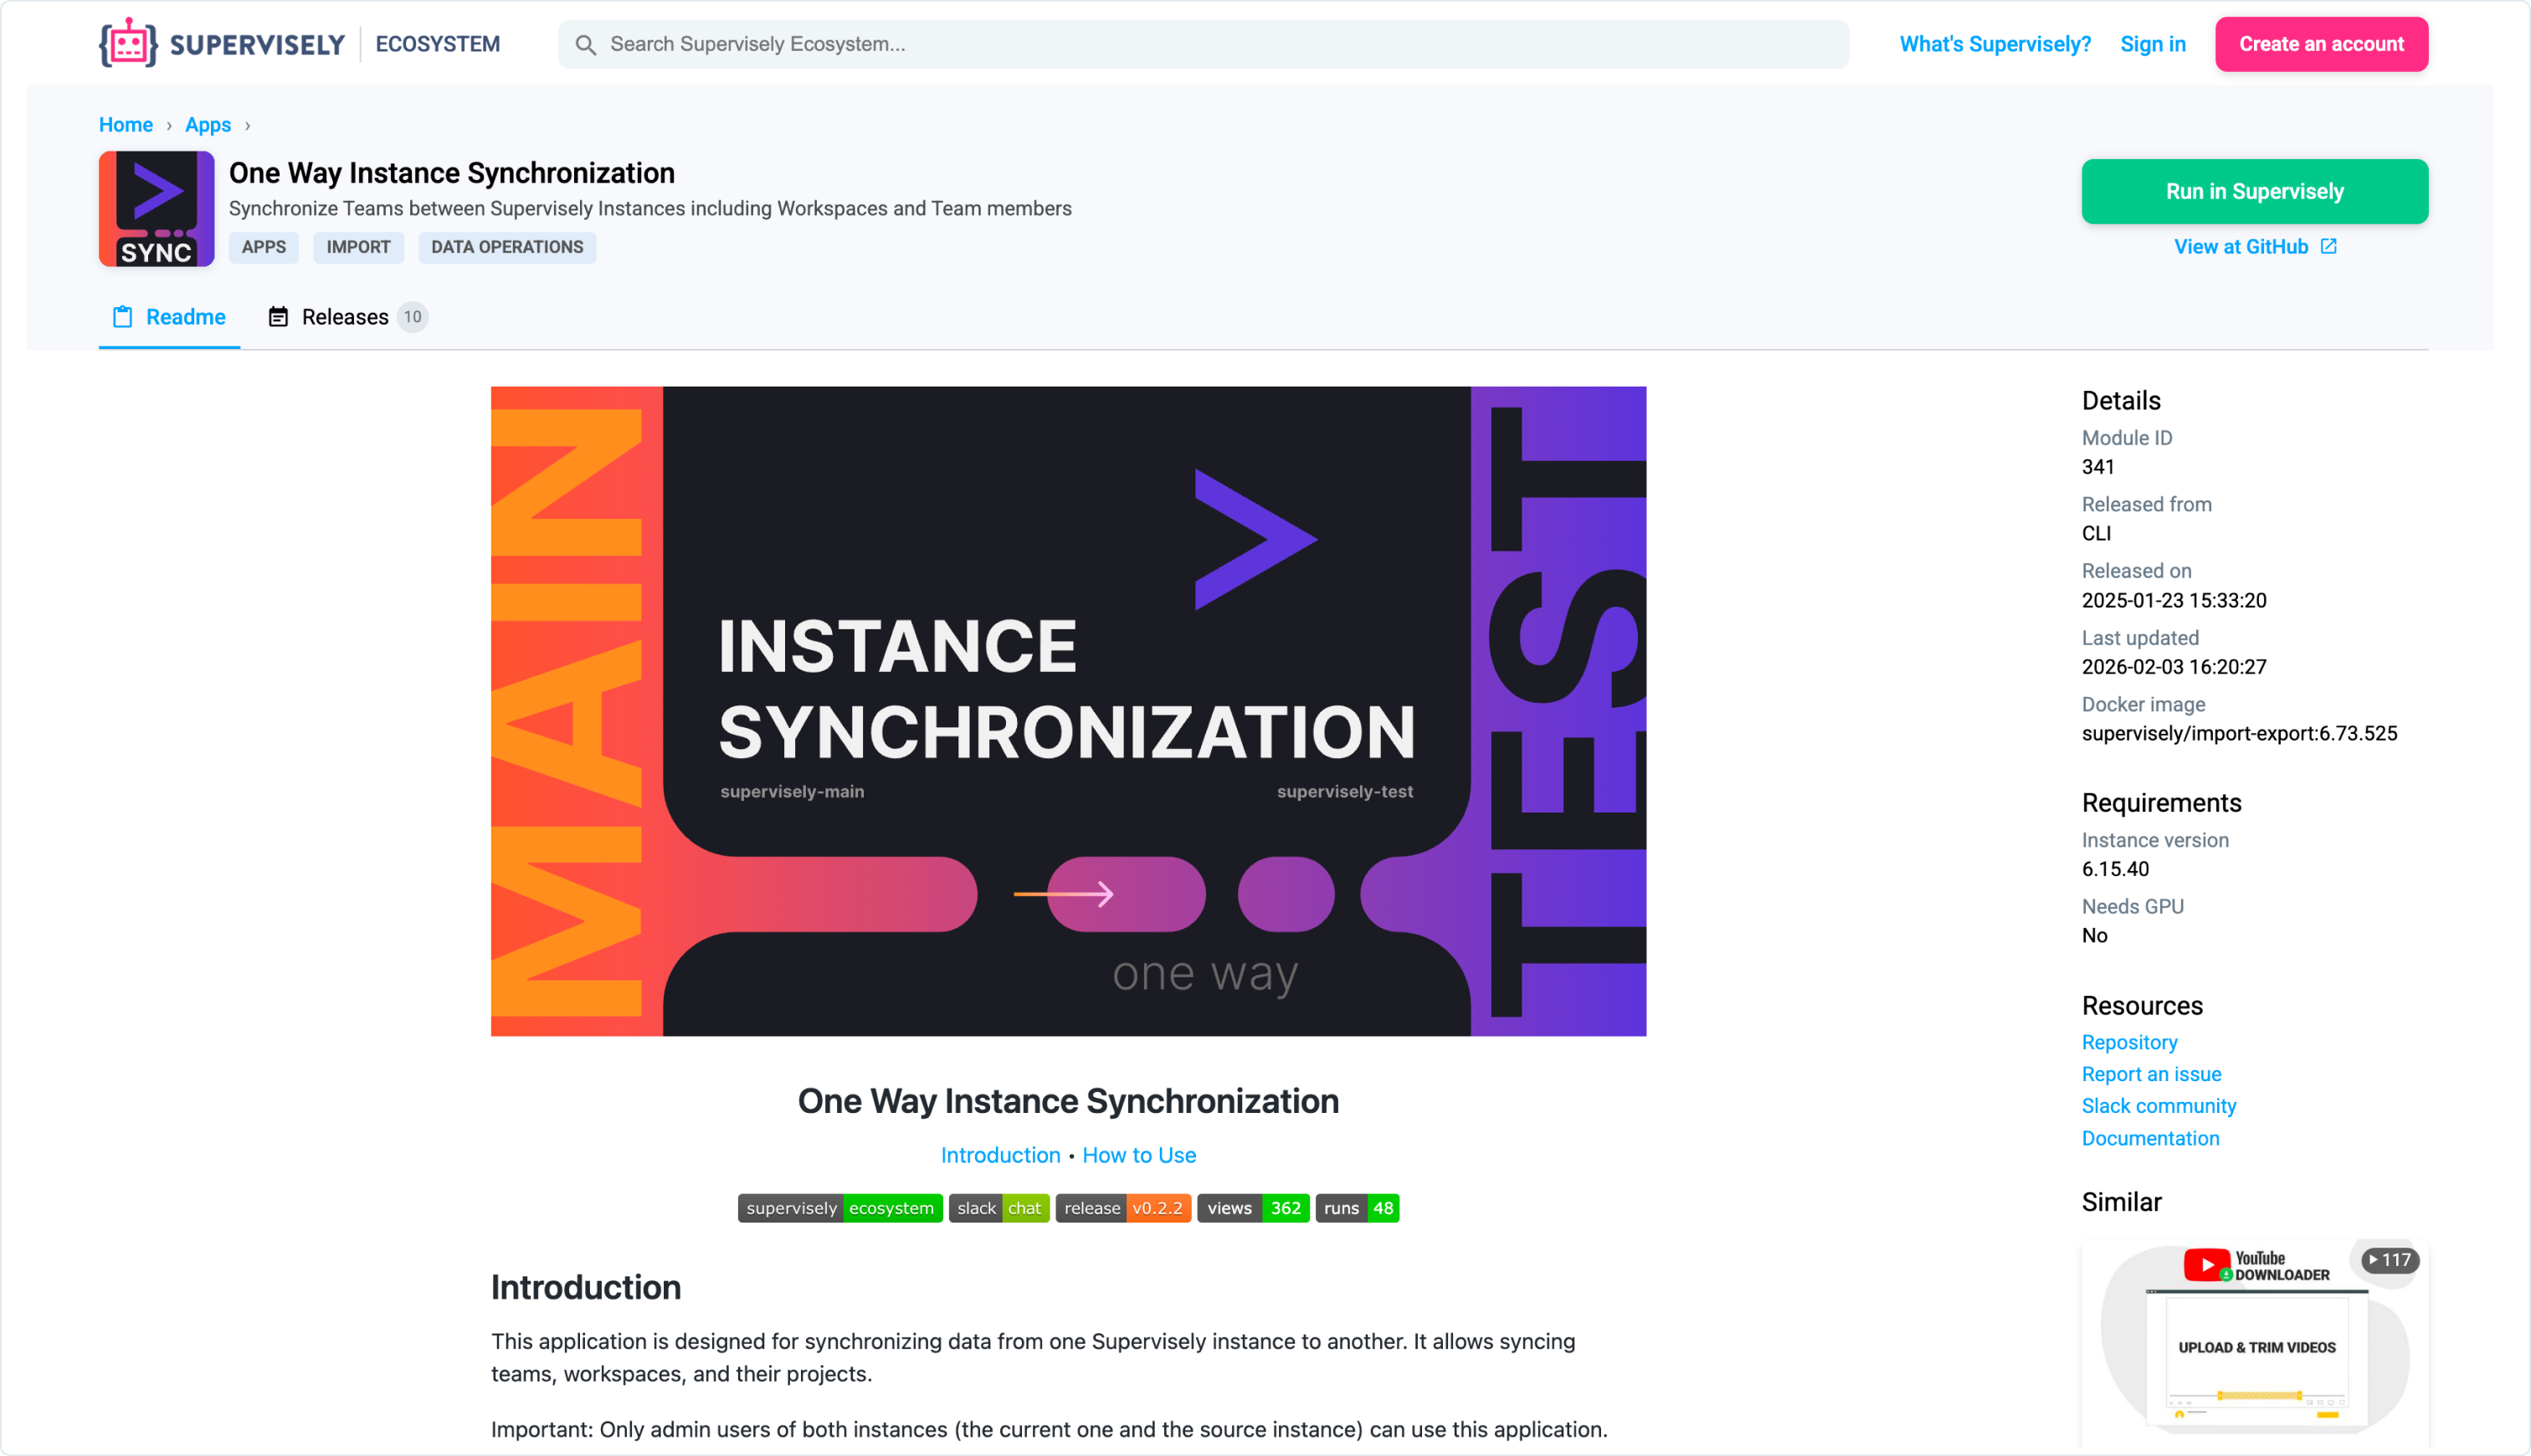The height and width of the screenshot is (1456, 2531).
Task: Click the DATA OPERATIONS tag
Action: point(507,247)
